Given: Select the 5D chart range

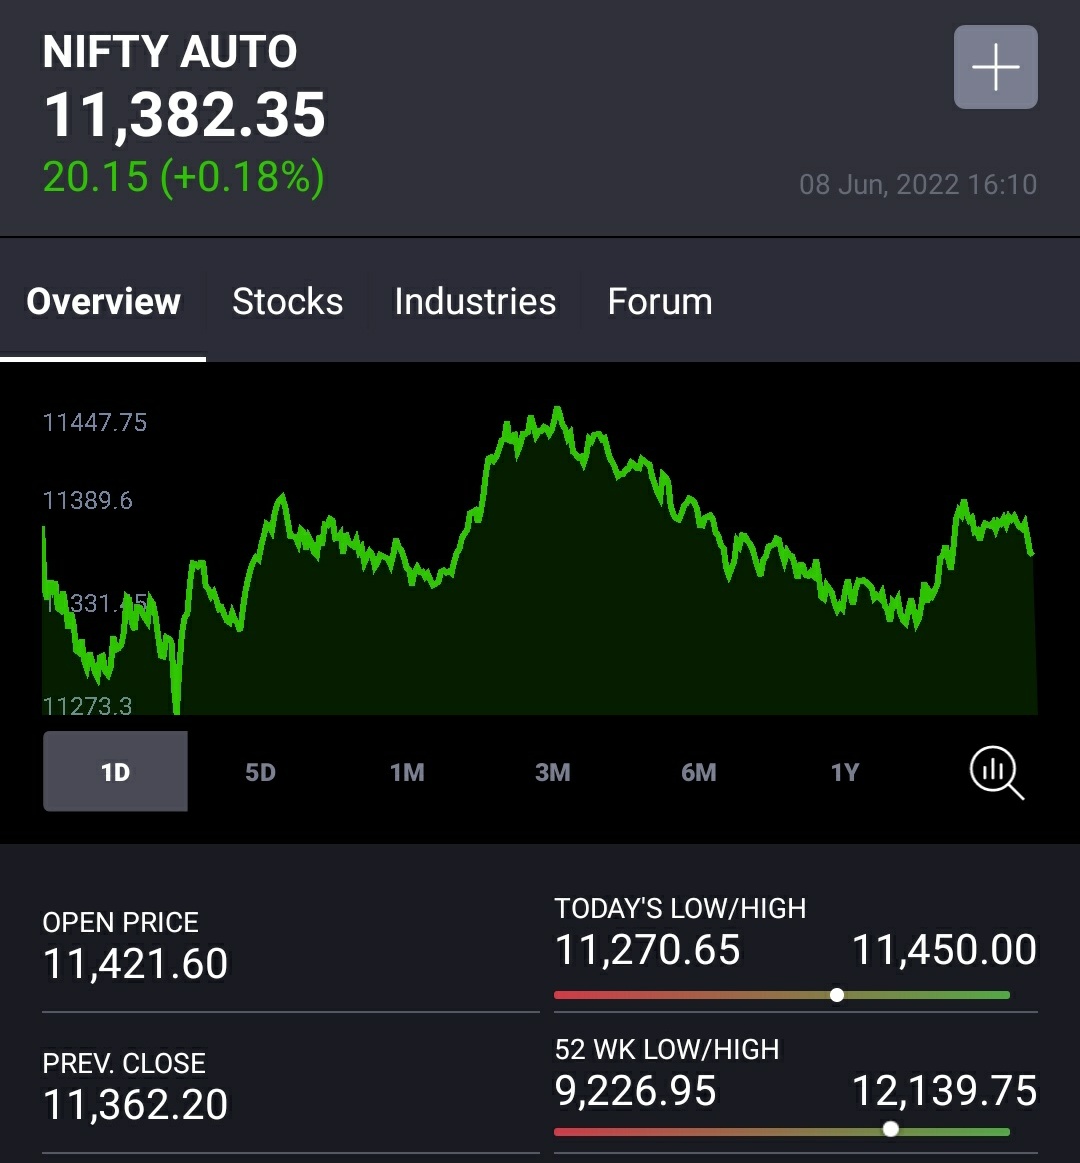Looking at the screenshot, I should tap(260, 772).
